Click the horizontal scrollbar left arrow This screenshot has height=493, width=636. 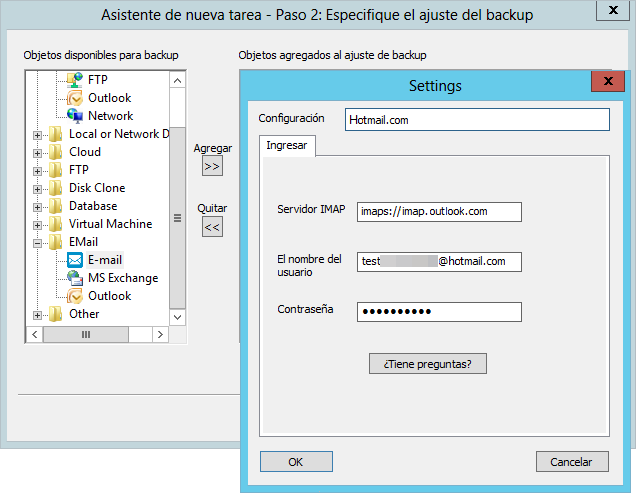[x=35, y=334]
